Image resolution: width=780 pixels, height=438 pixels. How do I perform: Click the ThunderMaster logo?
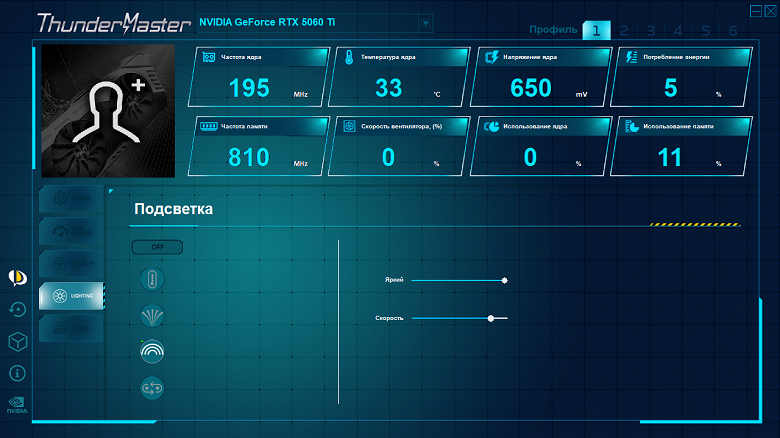click(x=113, y=23)
